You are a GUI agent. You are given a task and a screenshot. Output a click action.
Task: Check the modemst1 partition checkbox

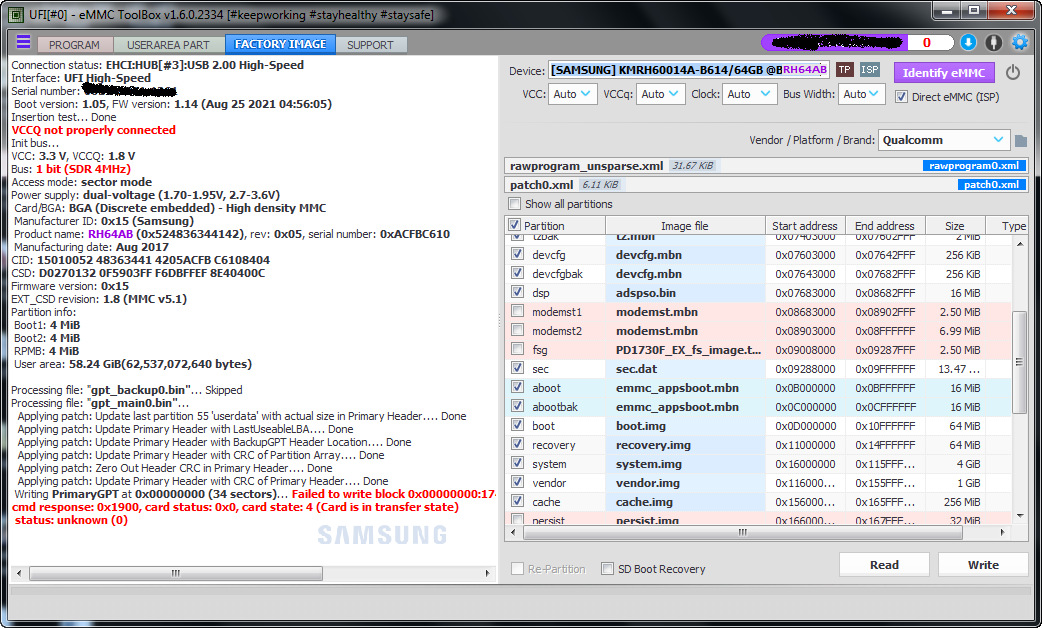click(x=517, y=312)
